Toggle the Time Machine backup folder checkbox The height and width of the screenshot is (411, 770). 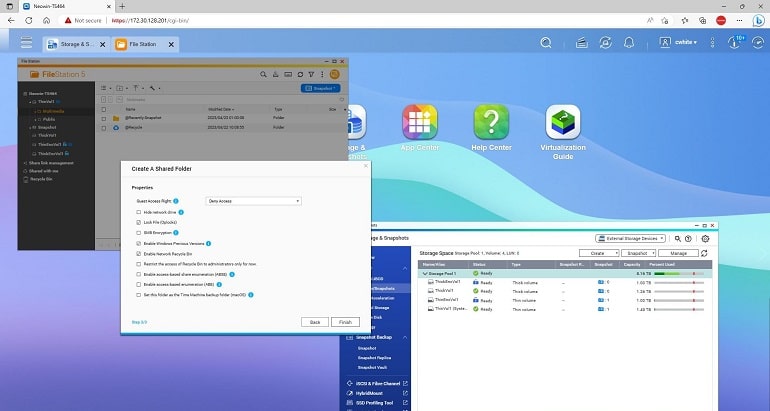click(138, 295)
